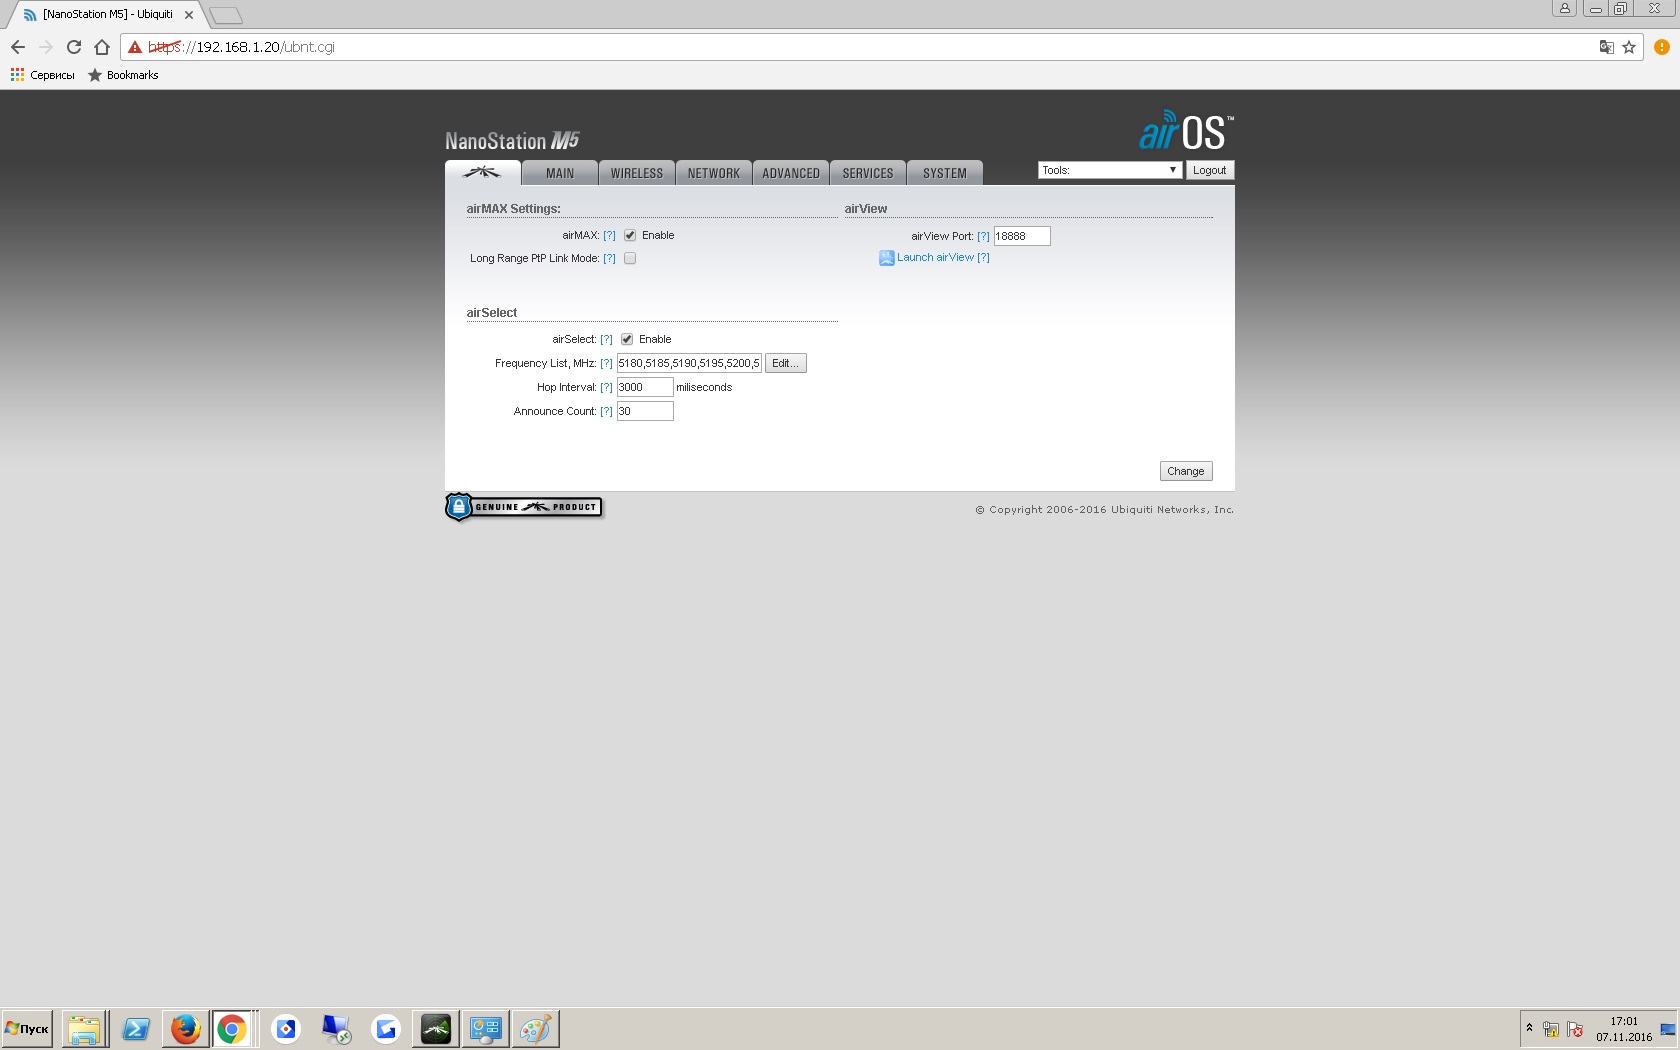Open the Remote Desktop taskbar icon
1680x1050 pixels.
(336, 1029)
